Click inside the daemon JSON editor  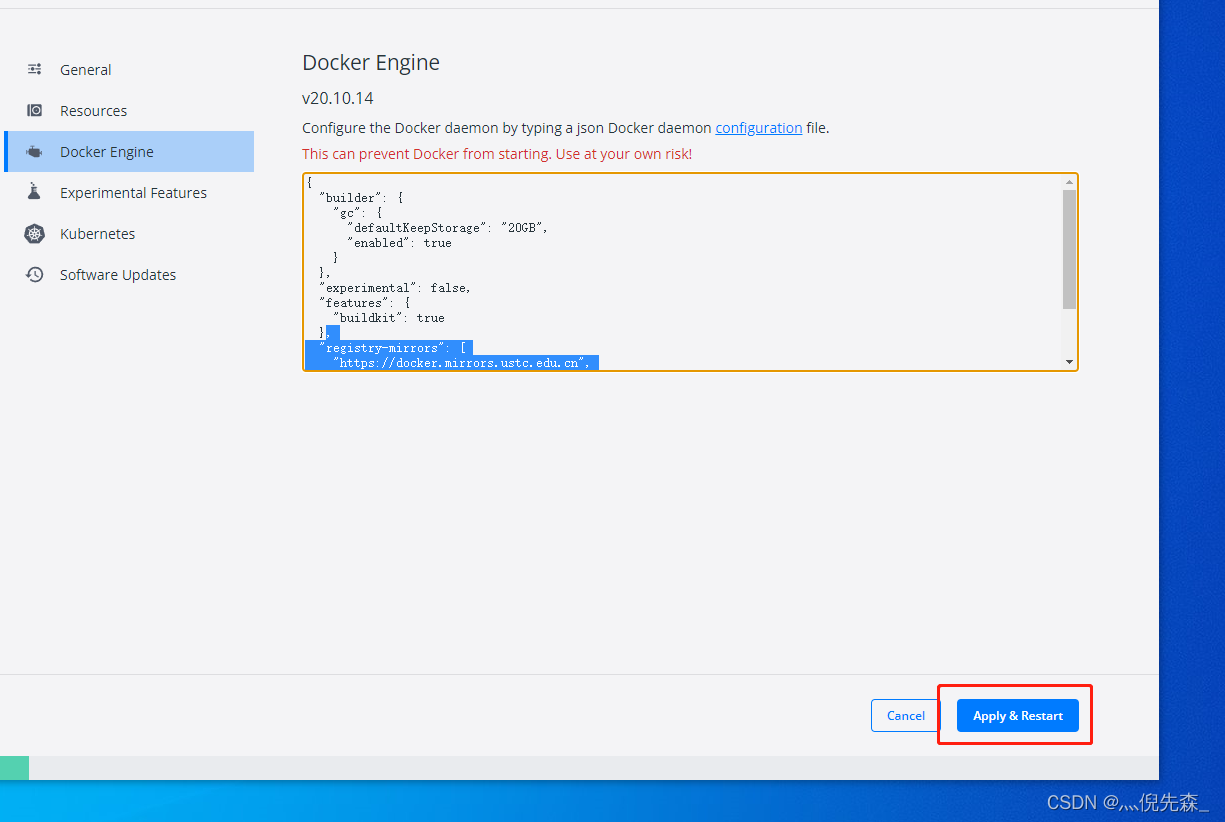tap(690, 272)
